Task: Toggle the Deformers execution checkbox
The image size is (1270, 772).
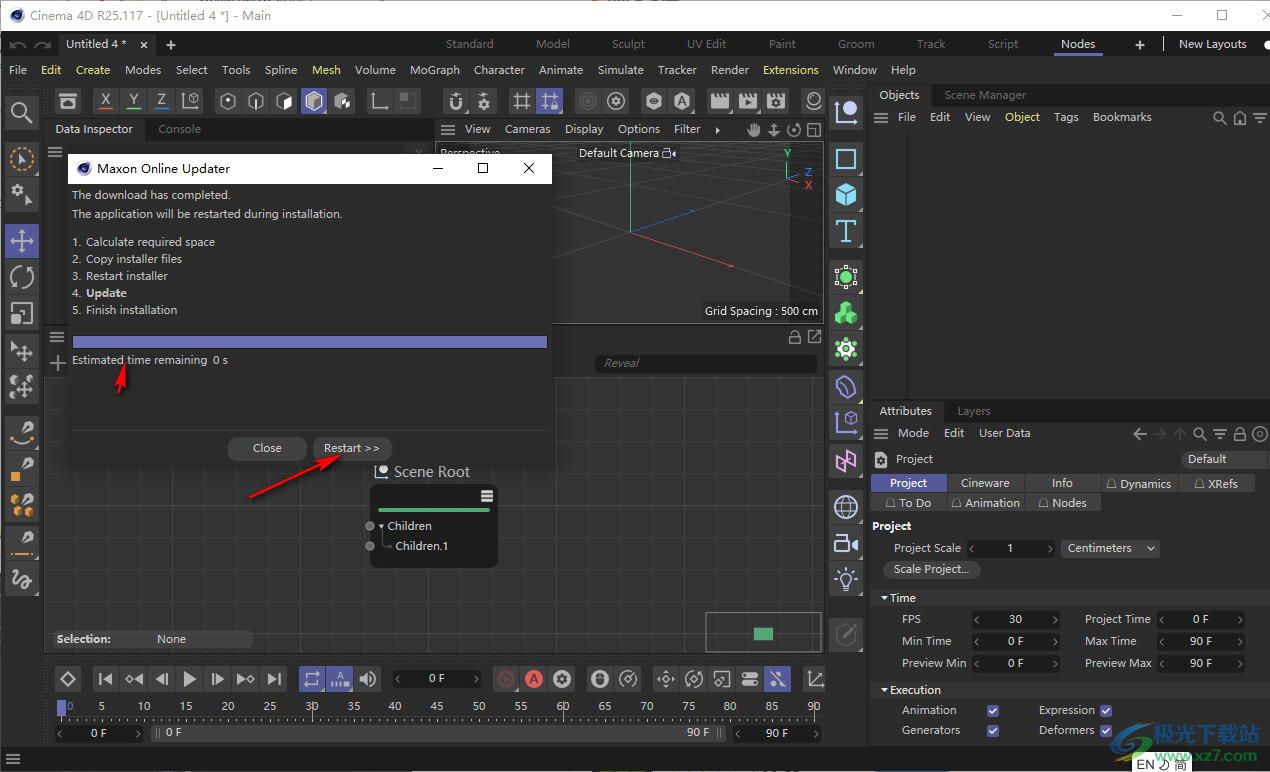Action: (x=1106, y=730)
